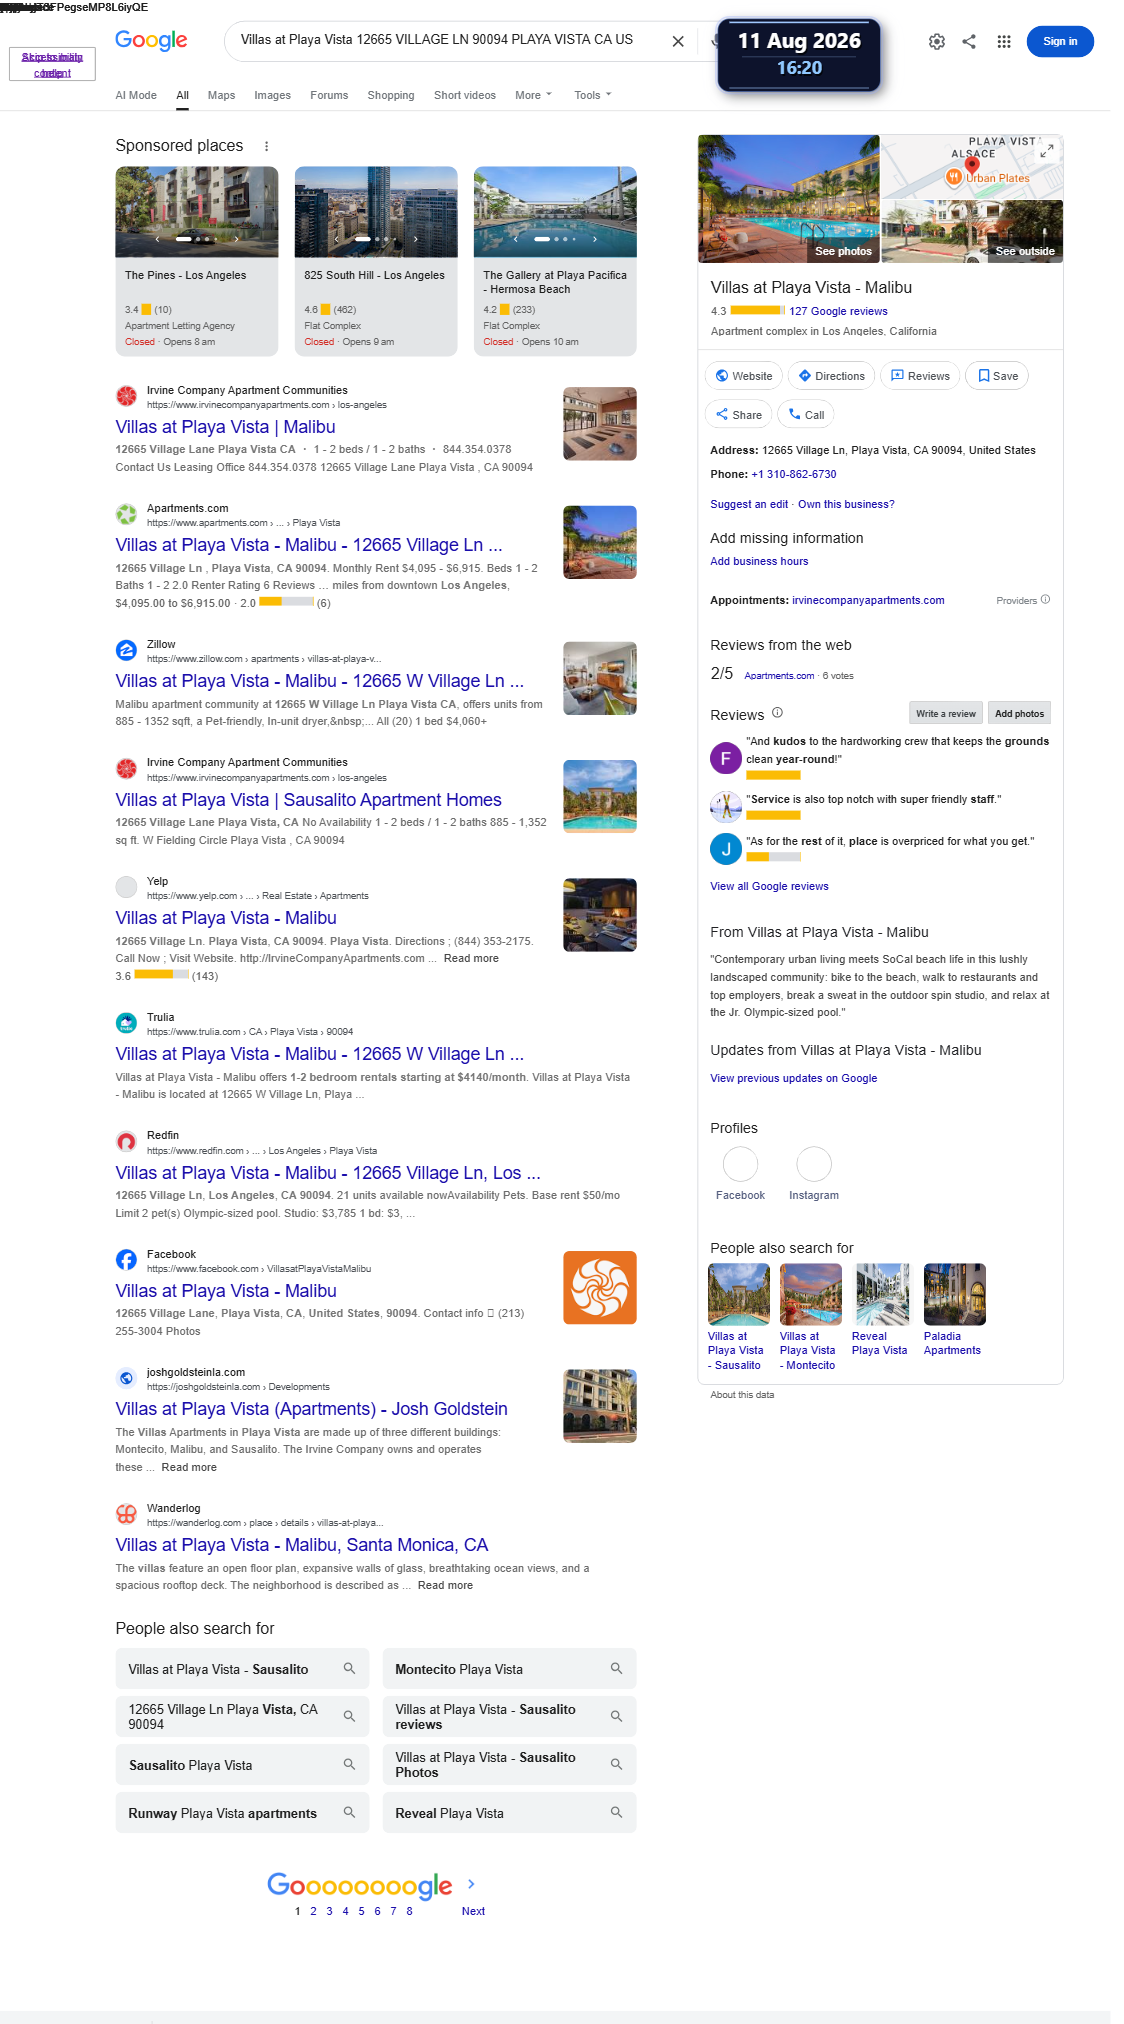The height and width of the screenshot is (2024, 1124).
Task: Open Josh Goldstein Villas at Playa Vista result
Action: [311, 1409]
